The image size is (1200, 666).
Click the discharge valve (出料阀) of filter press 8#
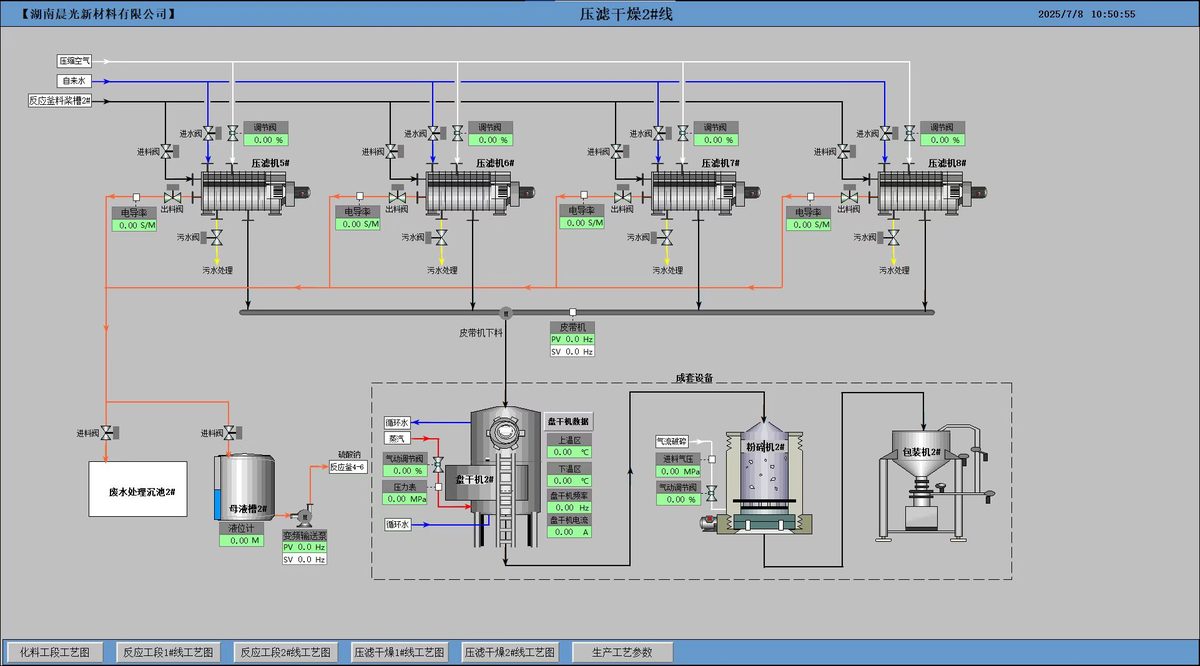pyautogui.click(x=849, y=196)
